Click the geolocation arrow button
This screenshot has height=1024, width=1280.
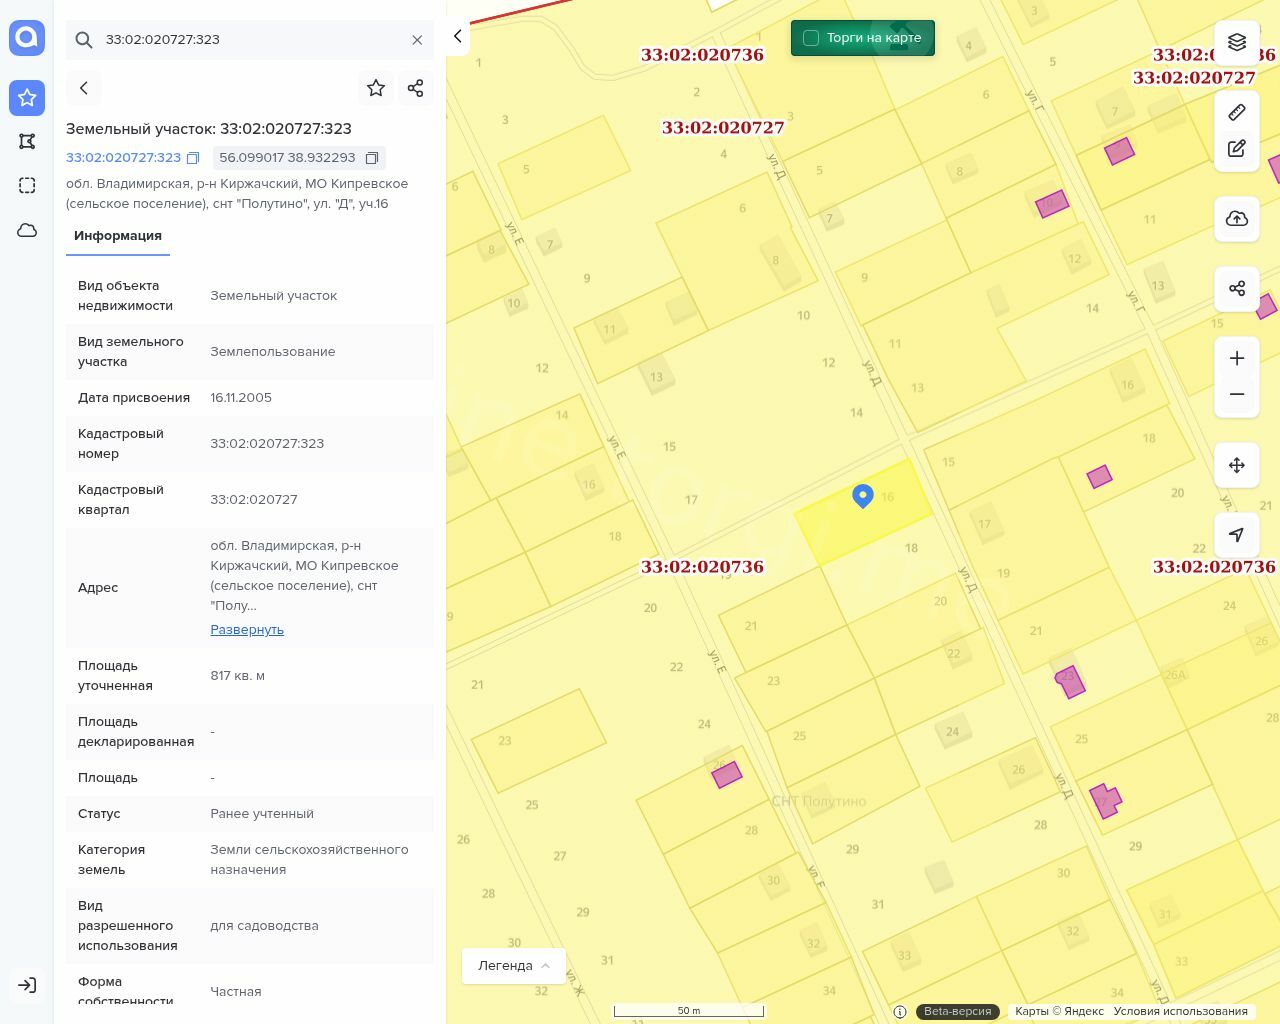tap(1237, 535)
